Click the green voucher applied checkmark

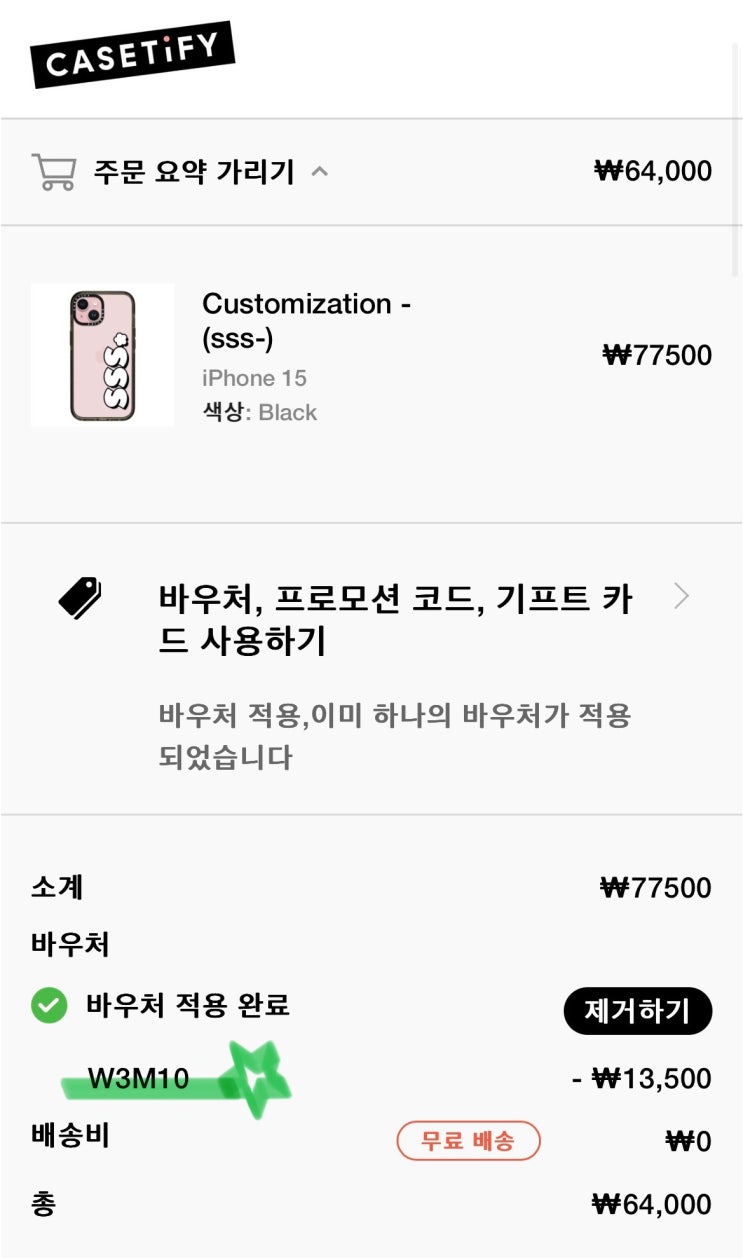click(x=49, y=1006)
